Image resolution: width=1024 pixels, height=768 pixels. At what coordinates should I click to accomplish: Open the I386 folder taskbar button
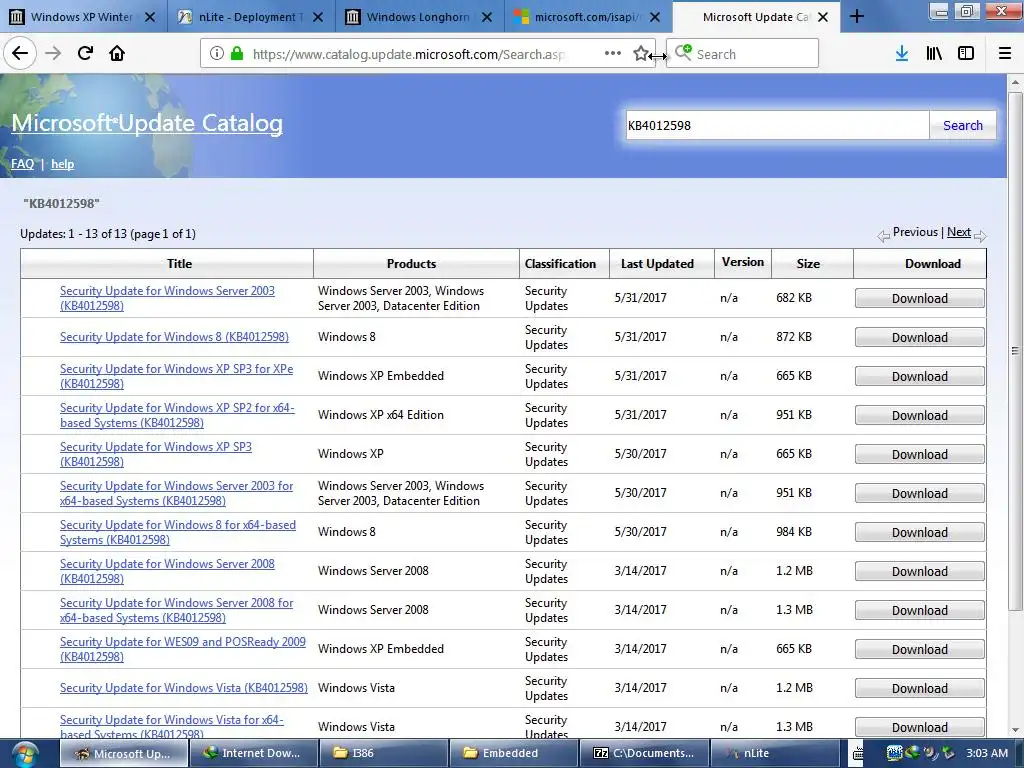[384, 753]
